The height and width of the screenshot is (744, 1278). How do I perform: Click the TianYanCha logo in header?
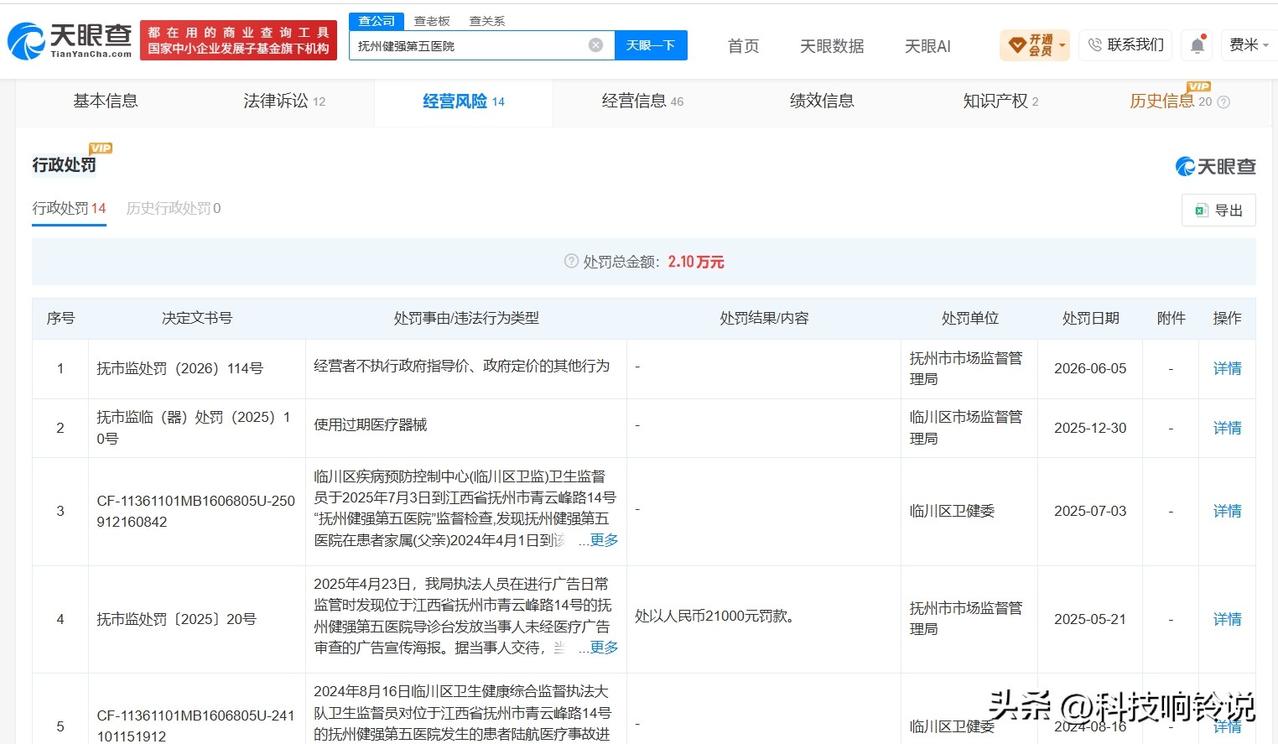[70, 40]
